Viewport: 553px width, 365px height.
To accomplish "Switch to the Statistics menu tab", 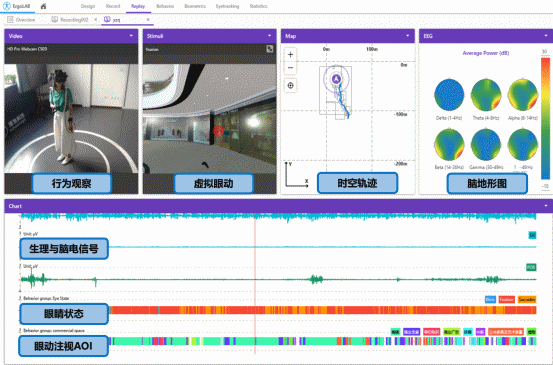I will tap(258, 6).
